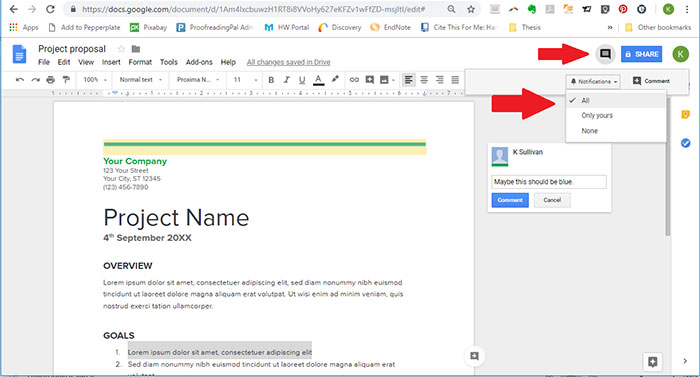The height and width of the screenshot is (377, 700).
Task: Click the comment text input field
Action: click(x=549, y=182)
